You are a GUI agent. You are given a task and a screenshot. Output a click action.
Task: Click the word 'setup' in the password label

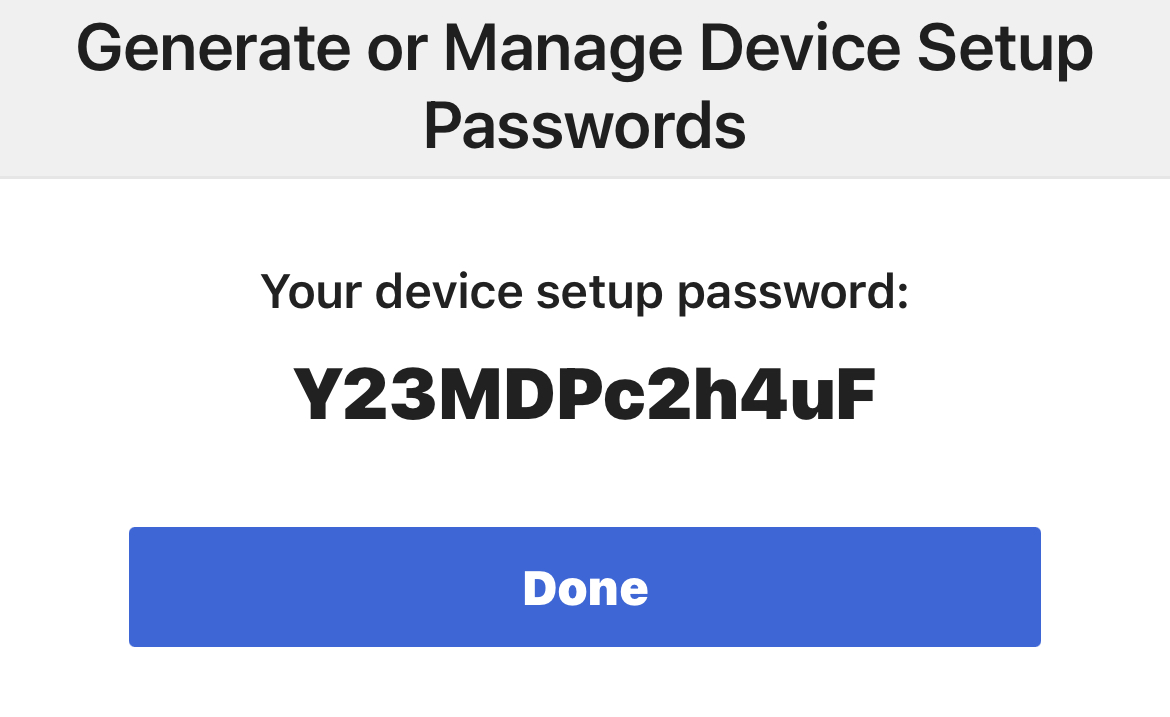coord(599,293)
